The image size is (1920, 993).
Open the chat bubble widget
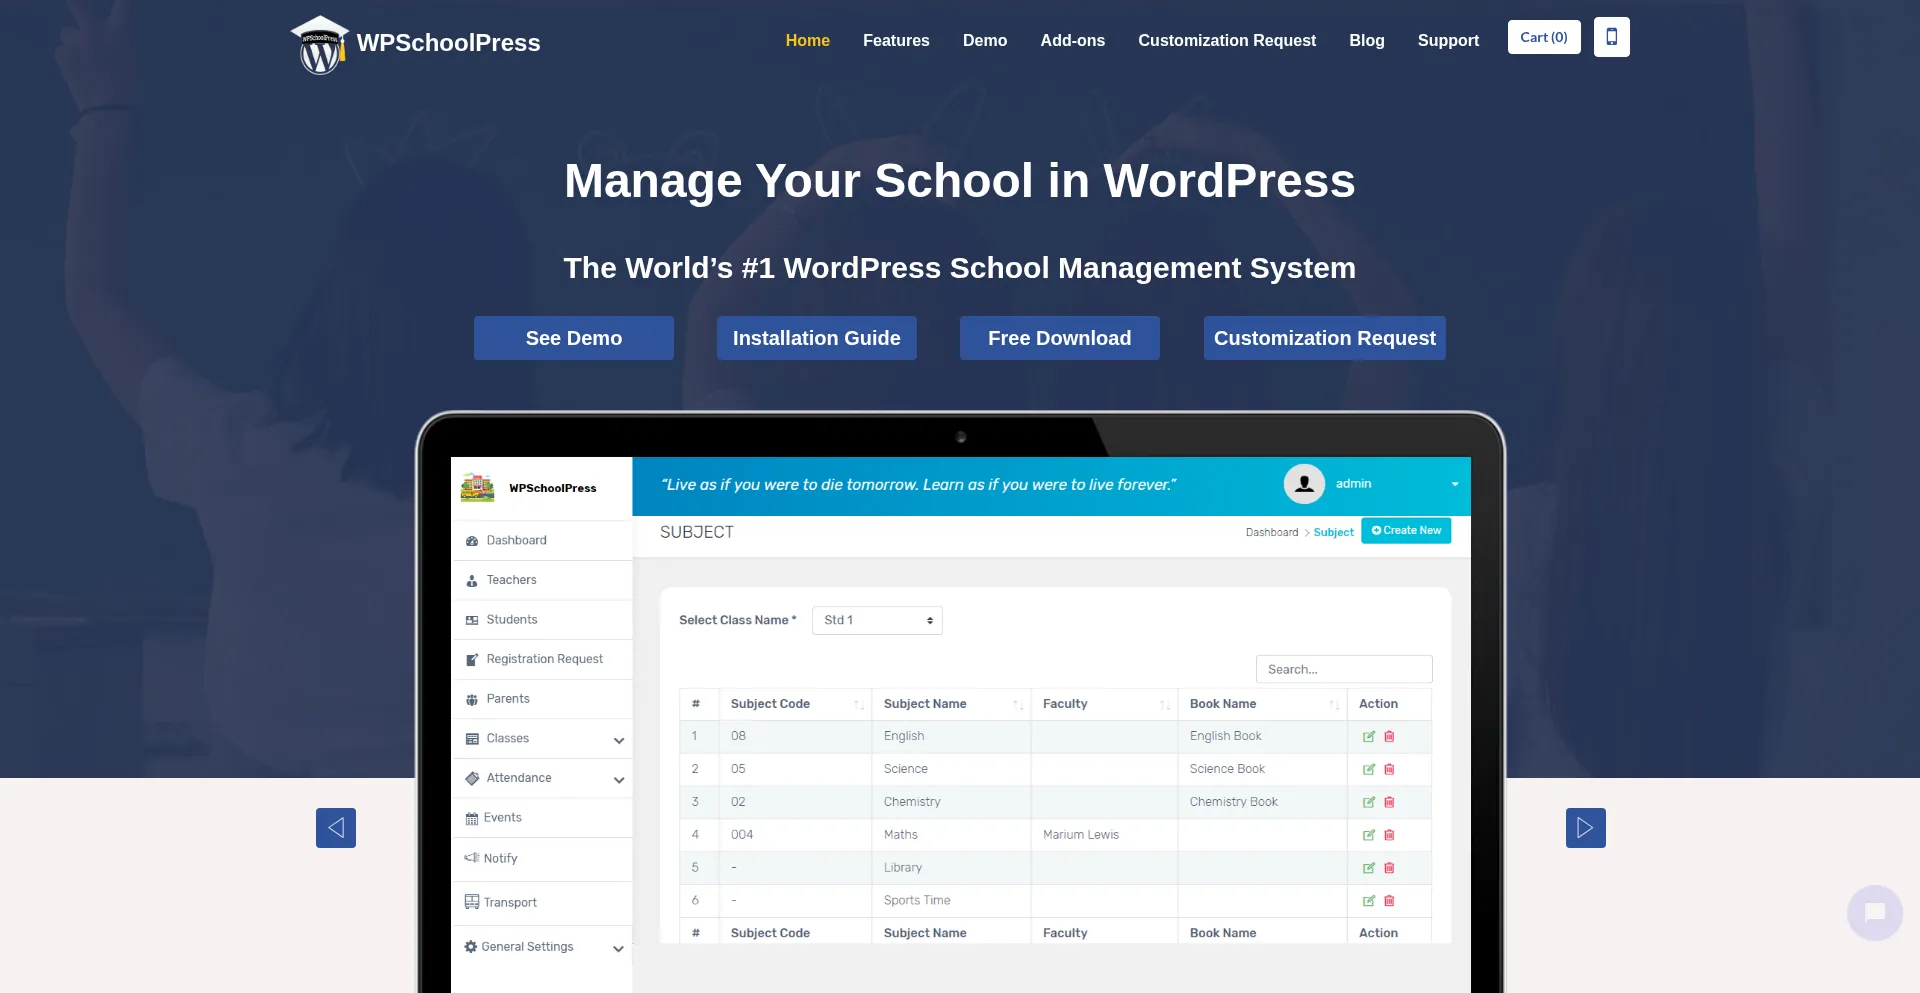(x=1875, y=912)
